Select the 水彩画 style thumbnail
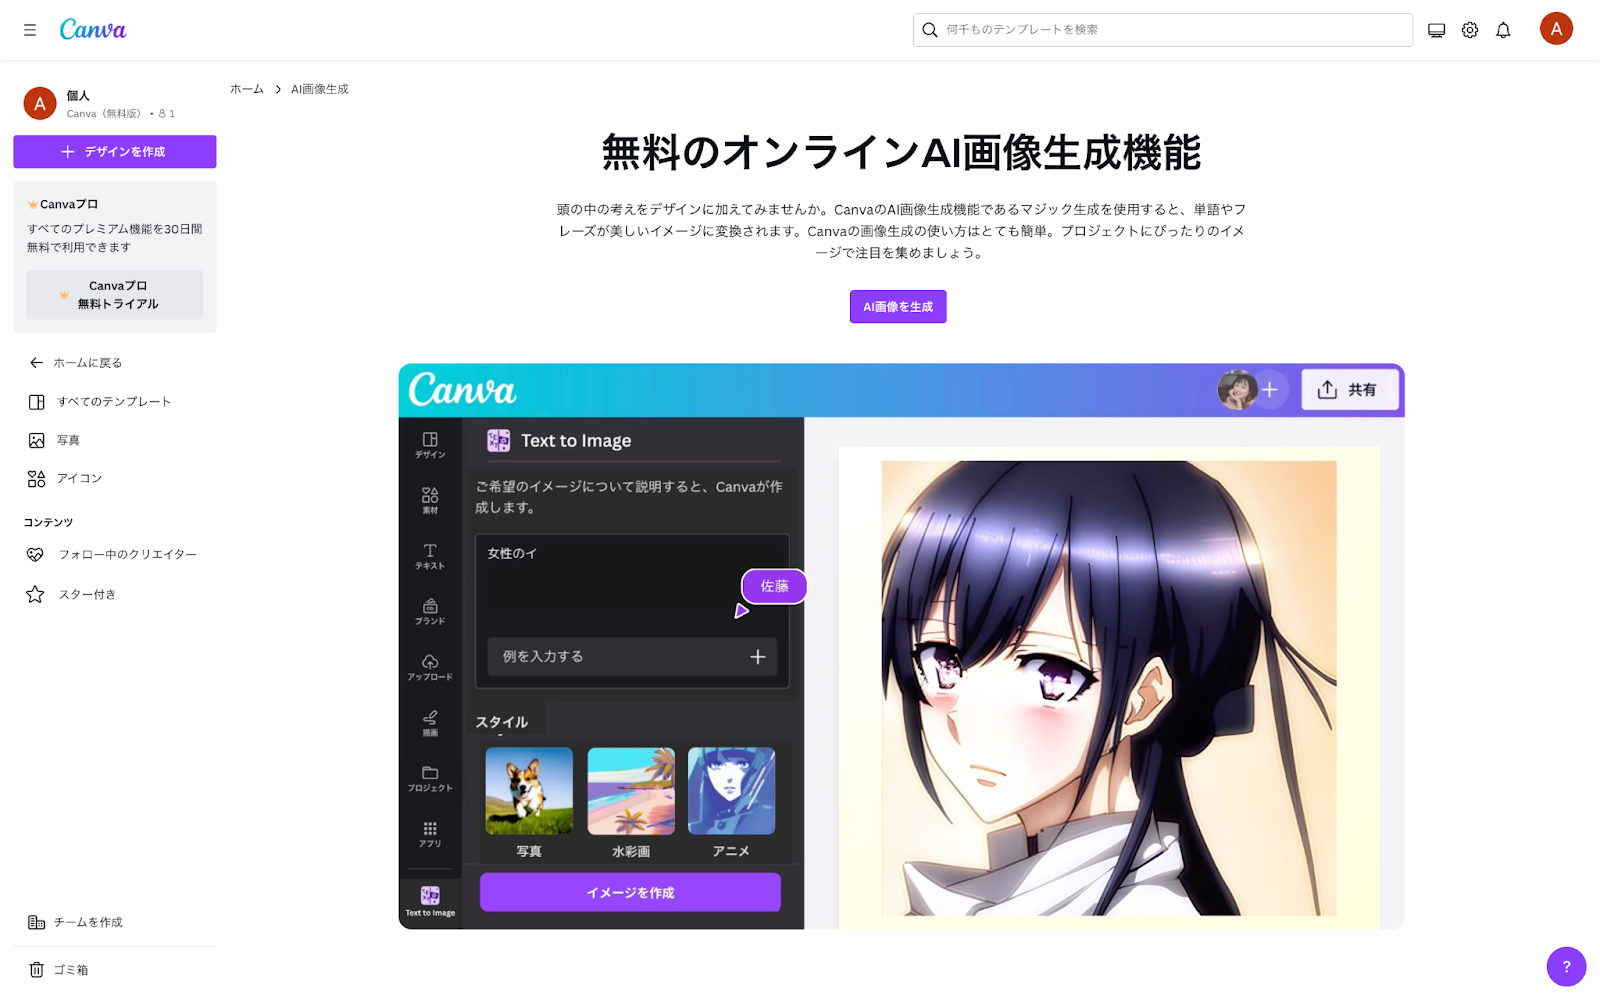Viewport: 1600px width, 1000px height. point(631,791)
